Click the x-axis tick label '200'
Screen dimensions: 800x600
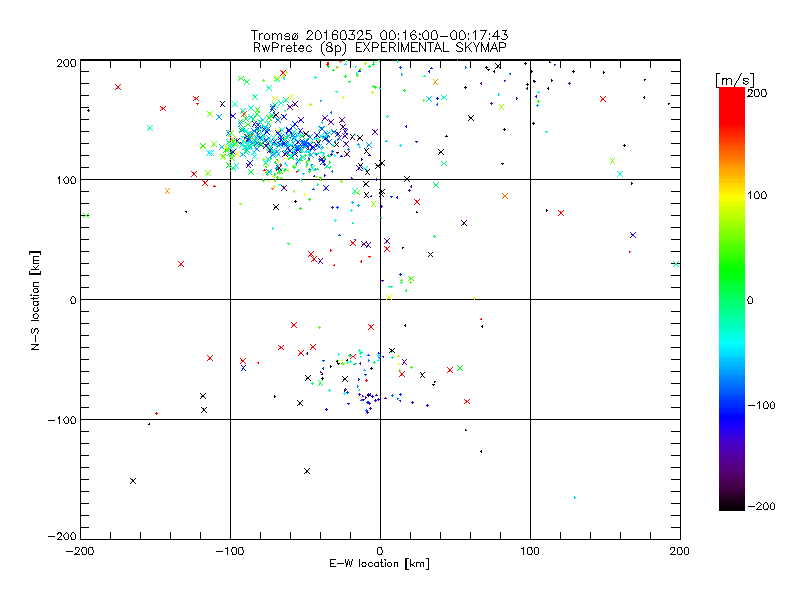click(680, 551)
